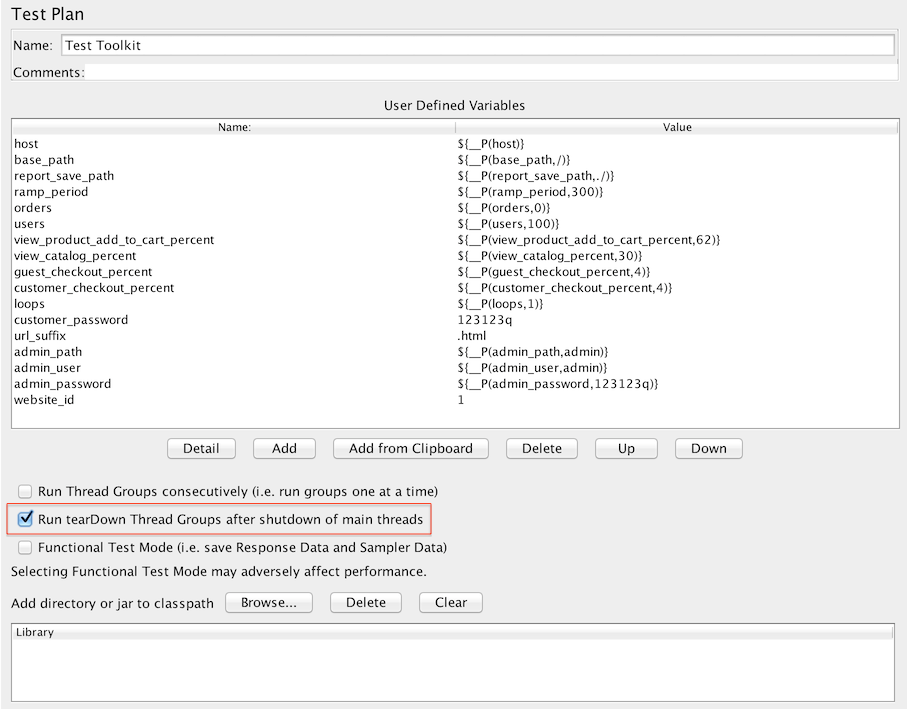Screen dimensions: 907x709
Task: Click Add from Clipboard button
Action: click(410, 448)
